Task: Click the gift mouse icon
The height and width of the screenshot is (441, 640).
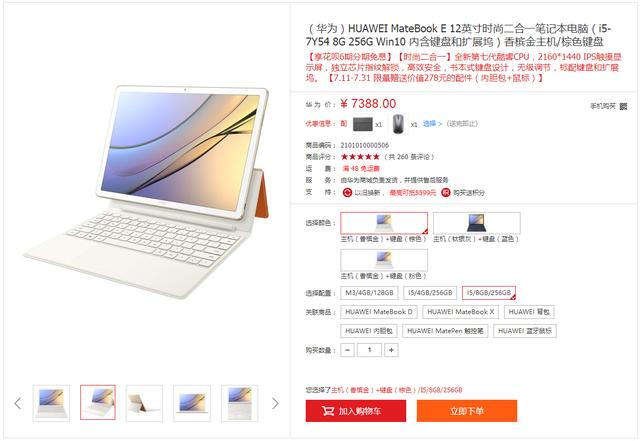Action: pos(398,124)
